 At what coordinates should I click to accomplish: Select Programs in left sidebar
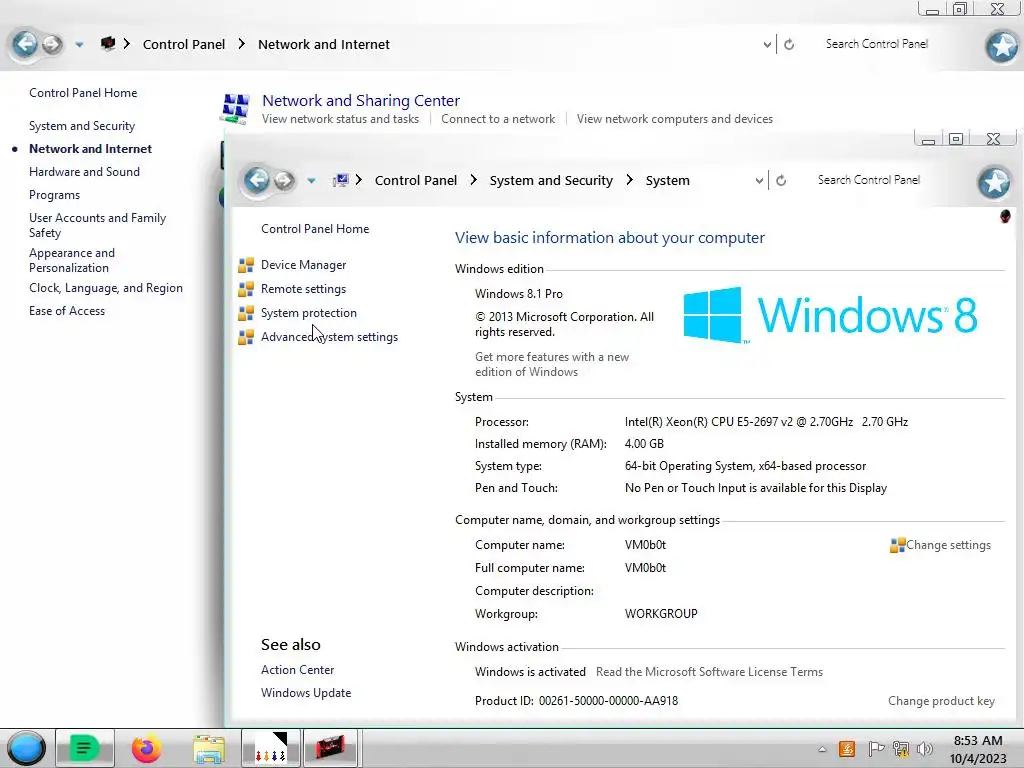54,195
